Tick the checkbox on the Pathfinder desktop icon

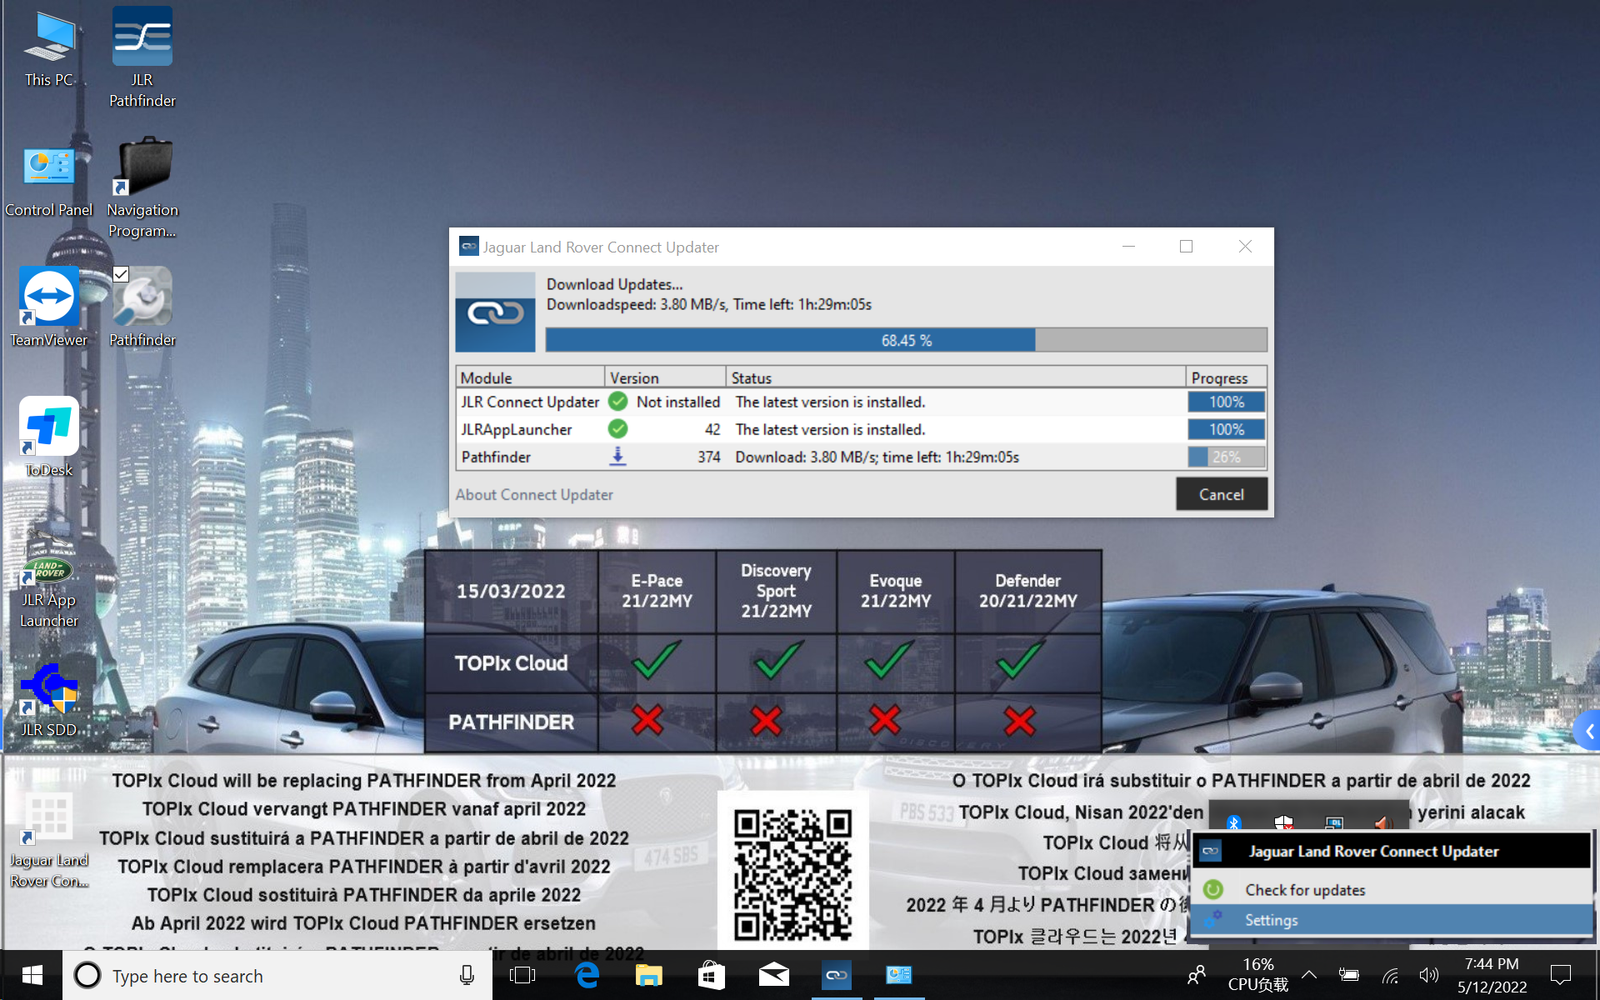(x=121, y=274)
